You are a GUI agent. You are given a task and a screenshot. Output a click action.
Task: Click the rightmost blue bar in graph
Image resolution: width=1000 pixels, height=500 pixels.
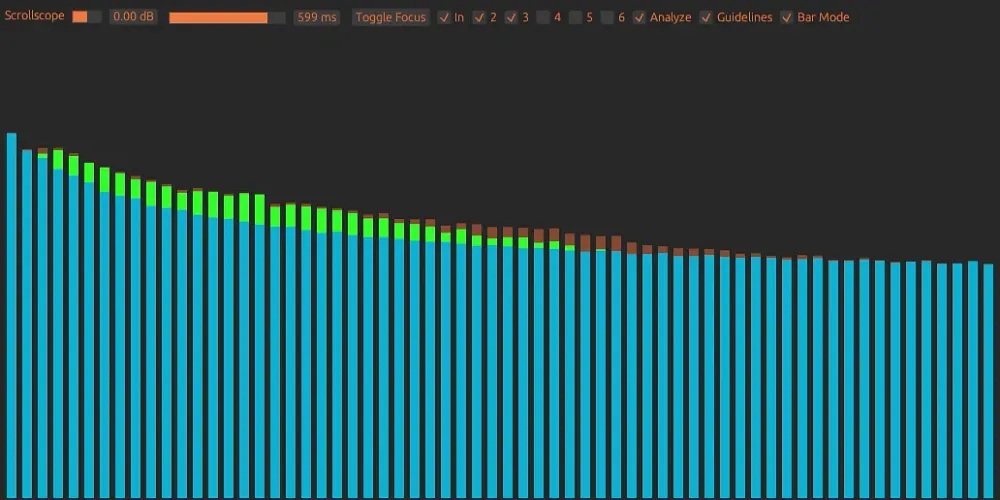click(x=988, y=380)
